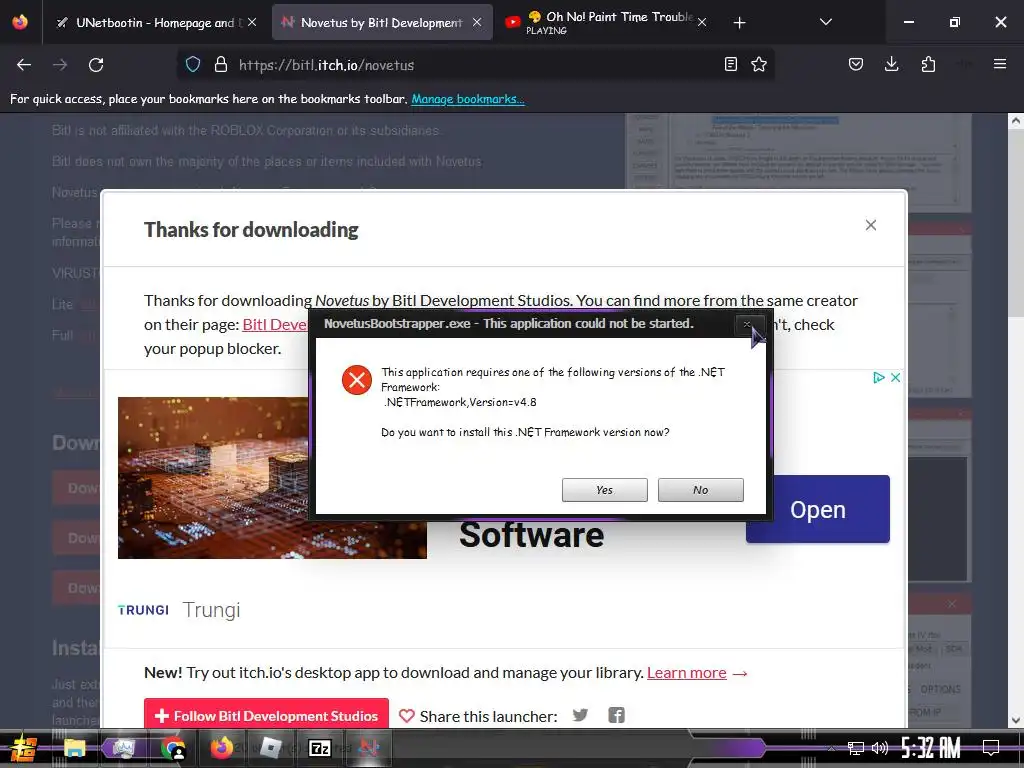Screen dimensions: 1024x768
Task: Click the Trungi advertiser name
Action: (212, 609)
